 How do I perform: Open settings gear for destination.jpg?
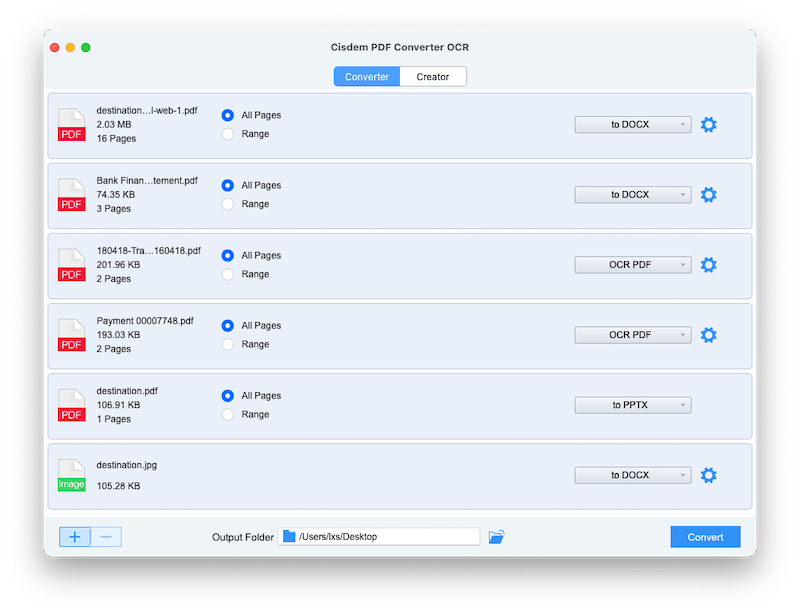tap(708, 475)
